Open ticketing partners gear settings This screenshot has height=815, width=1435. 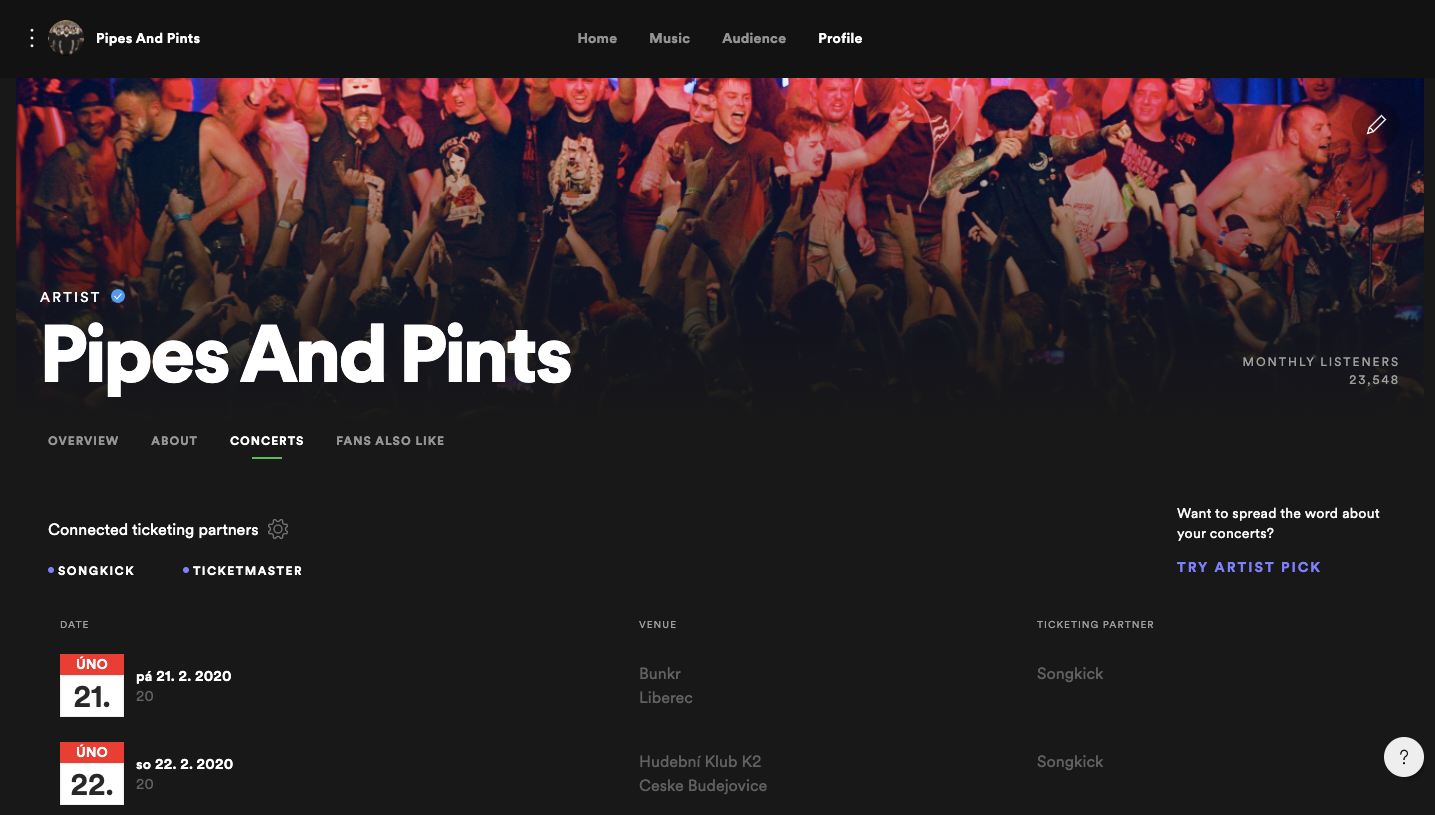(x=278, y=529)
